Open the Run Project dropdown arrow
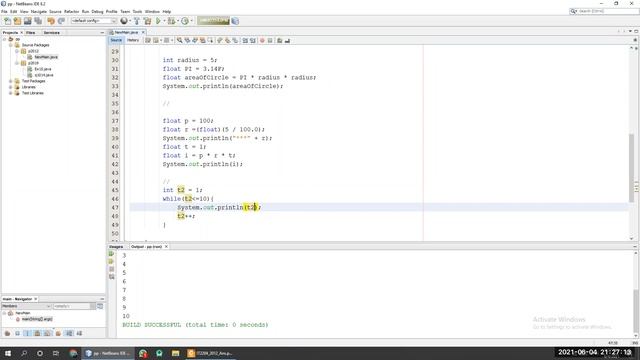This screenshot has height=360, width=640. pyautogui.click(x=164, y=21)
